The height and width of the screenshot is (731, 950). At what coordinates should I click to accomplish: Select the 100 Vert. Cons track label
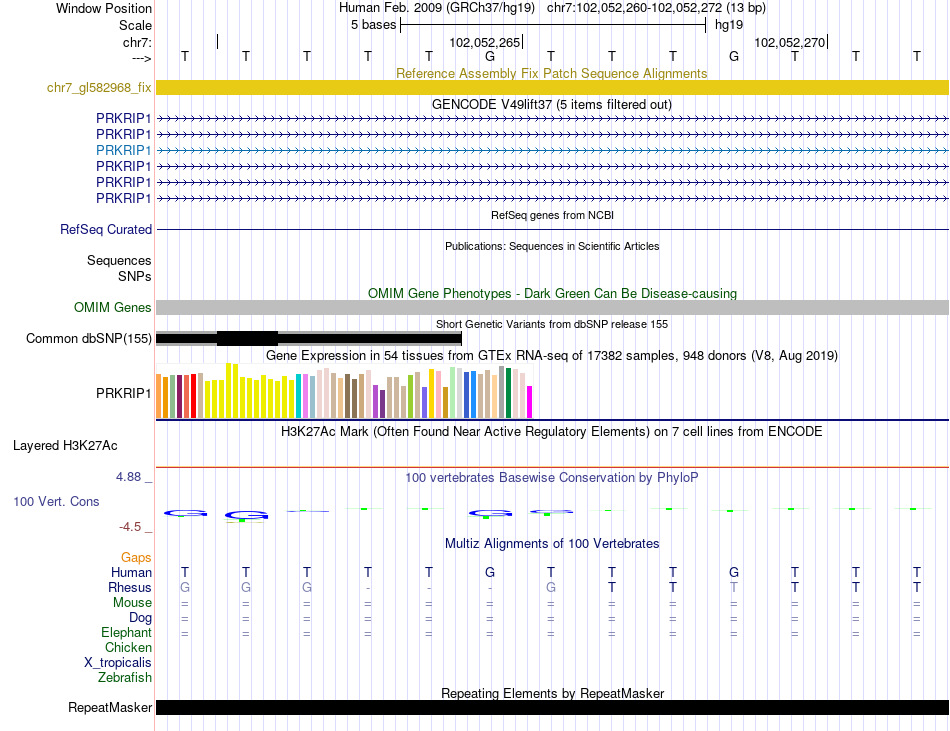tap(56, 501)
